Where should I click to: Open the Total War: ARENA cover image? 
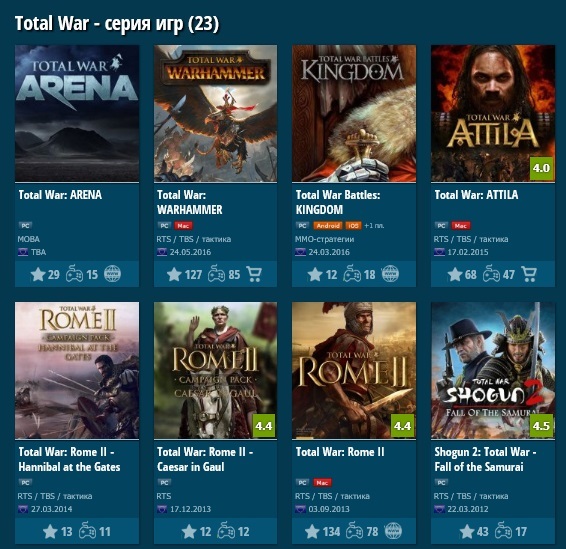pyautogui.click(x=77, y=113)
